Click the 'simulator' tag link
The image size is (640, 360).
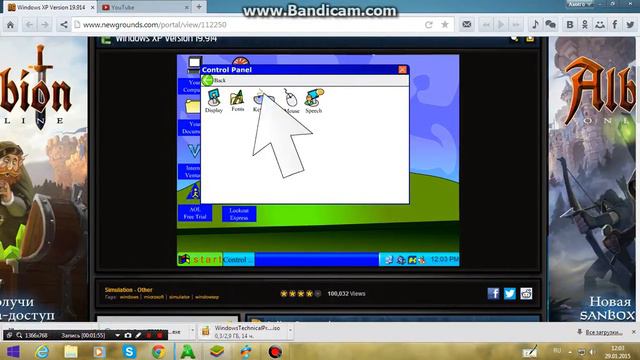tap(179, 297)
